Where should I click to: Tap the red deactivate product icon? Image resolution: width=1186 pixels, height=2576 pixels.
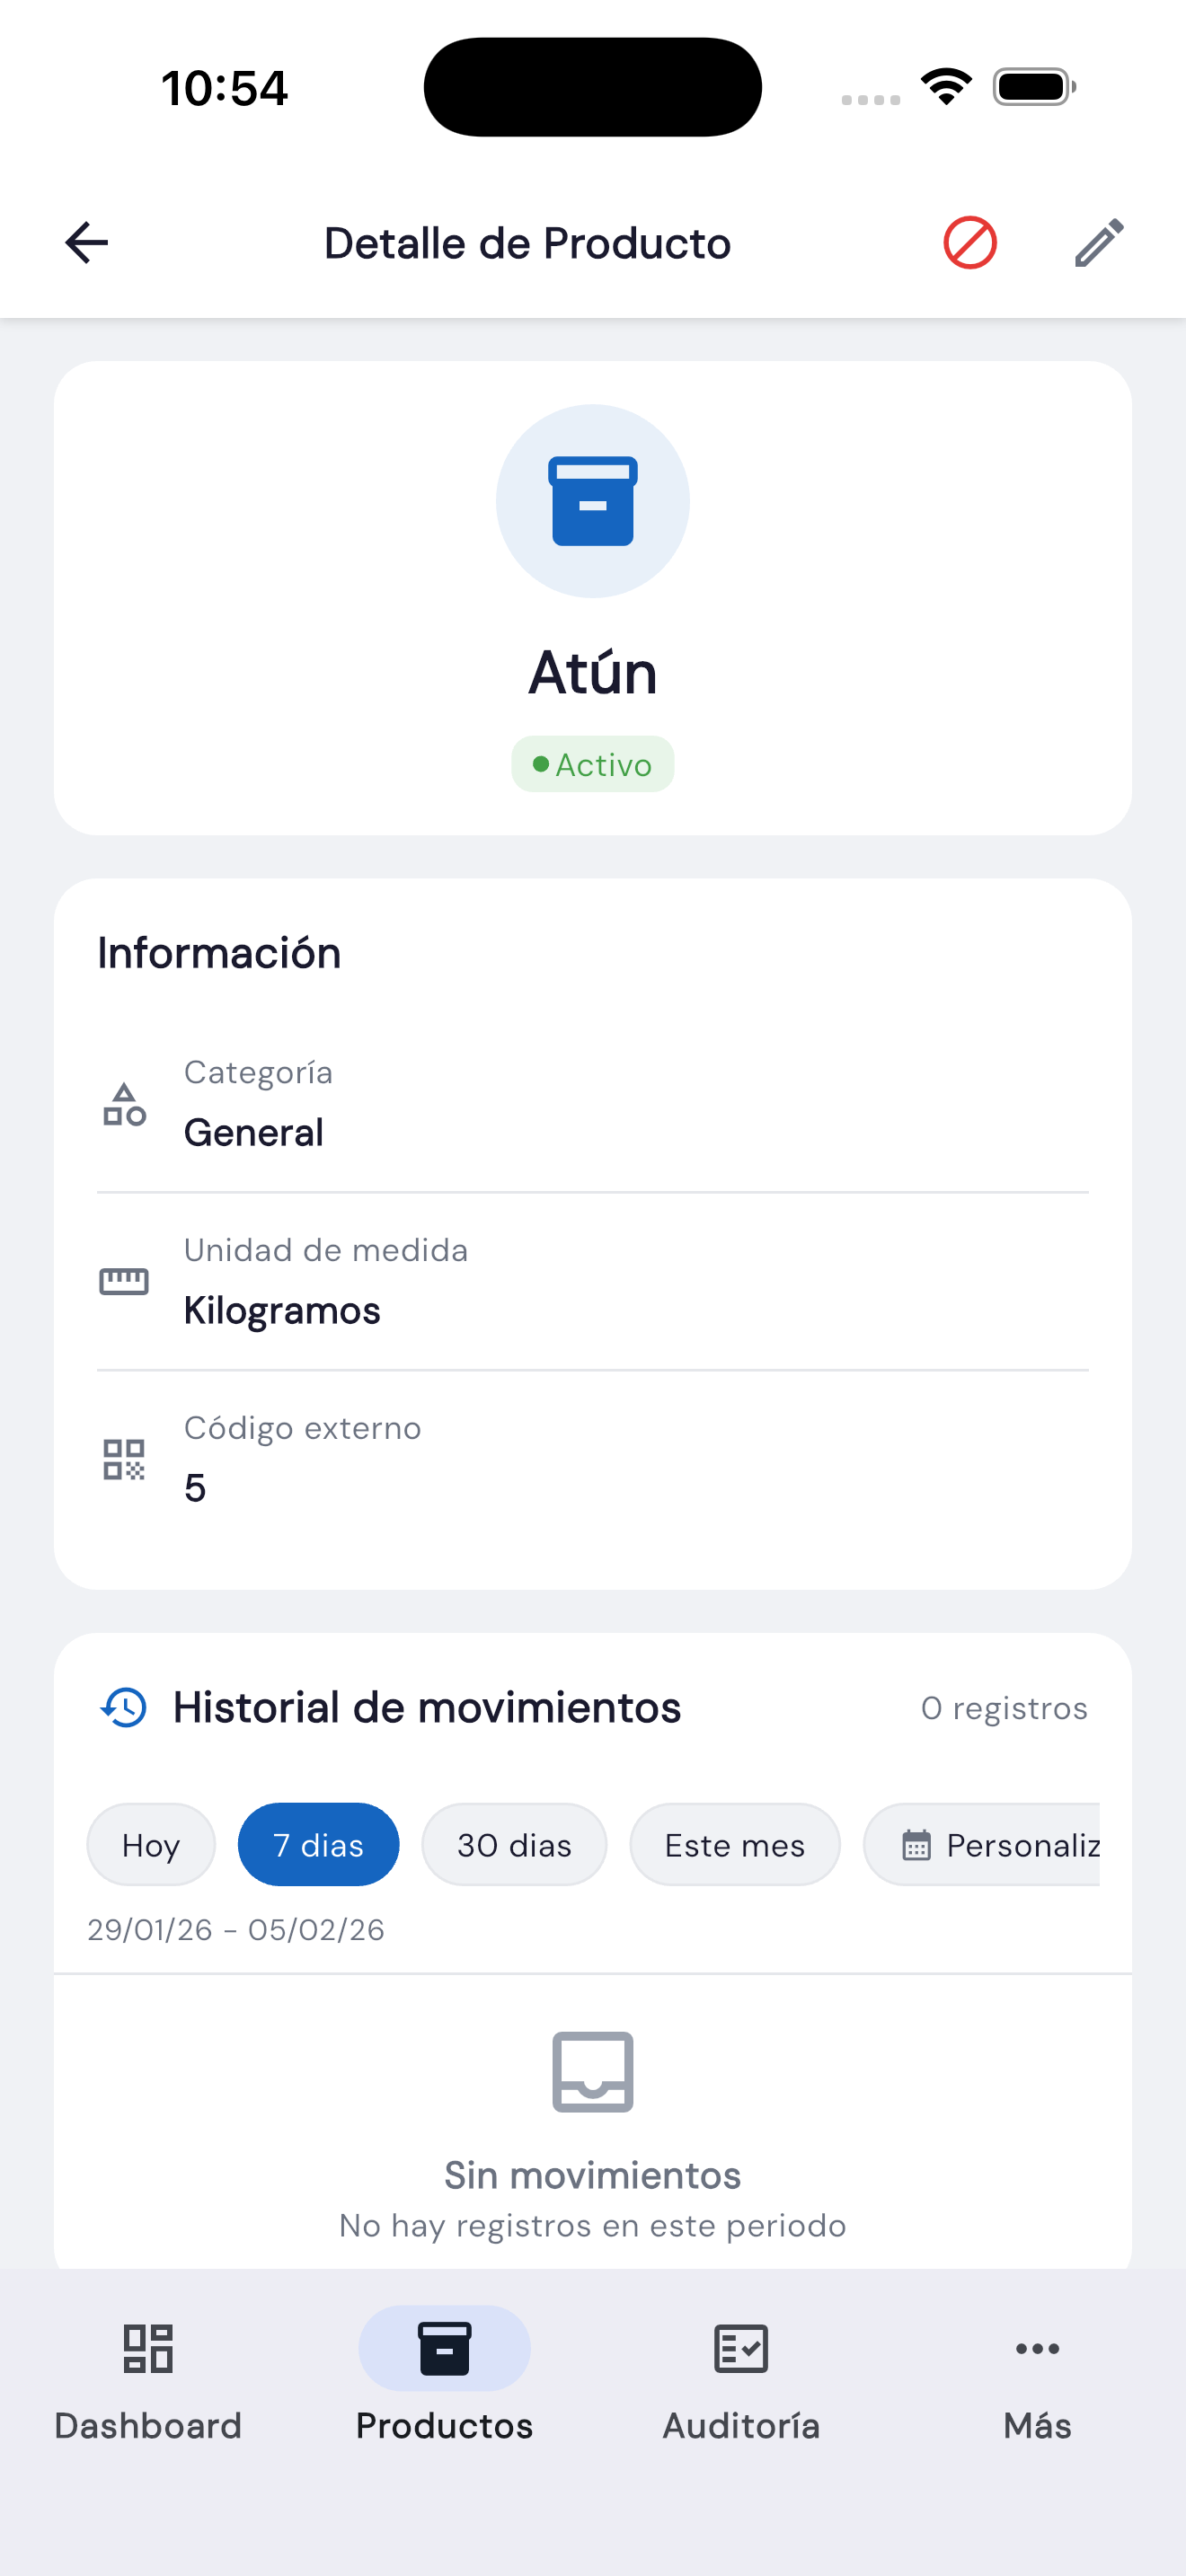[969, 243]
